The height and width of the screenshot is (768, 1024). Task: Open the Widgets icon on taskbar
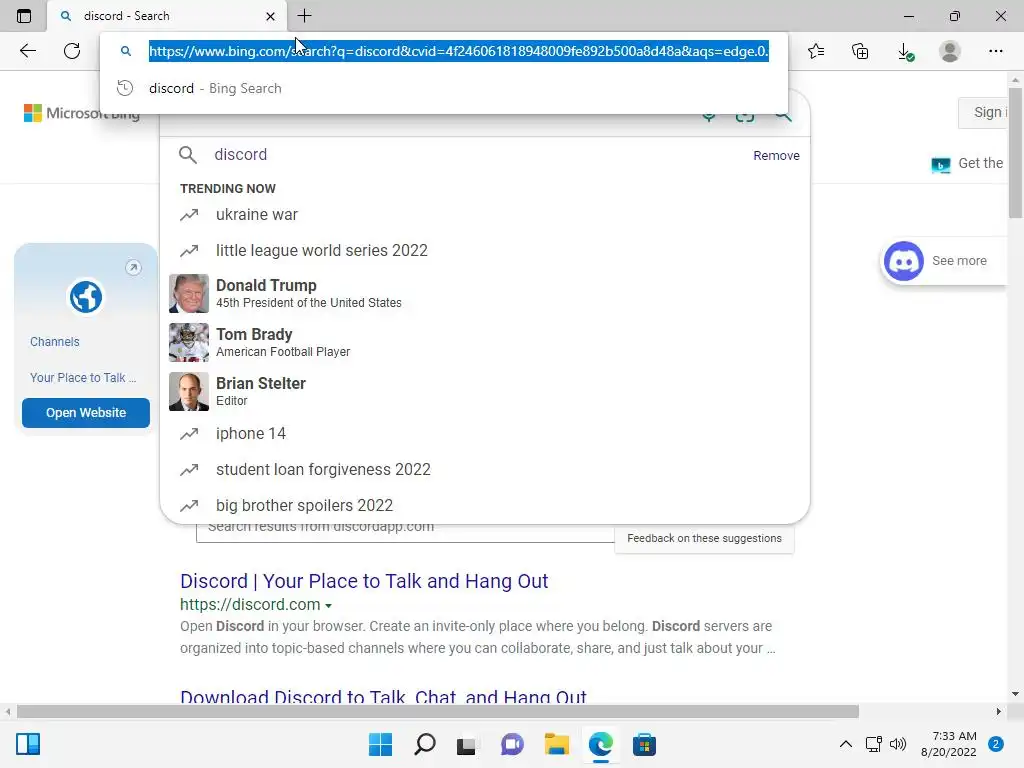click(x=28, y=744)
